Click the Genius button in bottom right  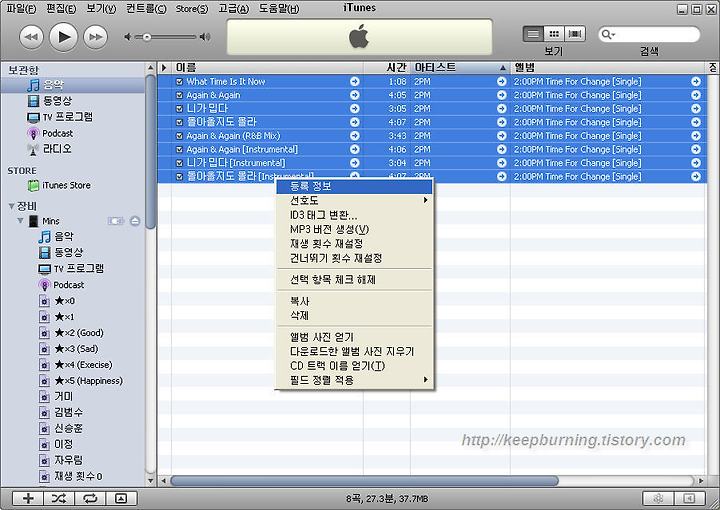pyautogui.click(x=658, y=499)
